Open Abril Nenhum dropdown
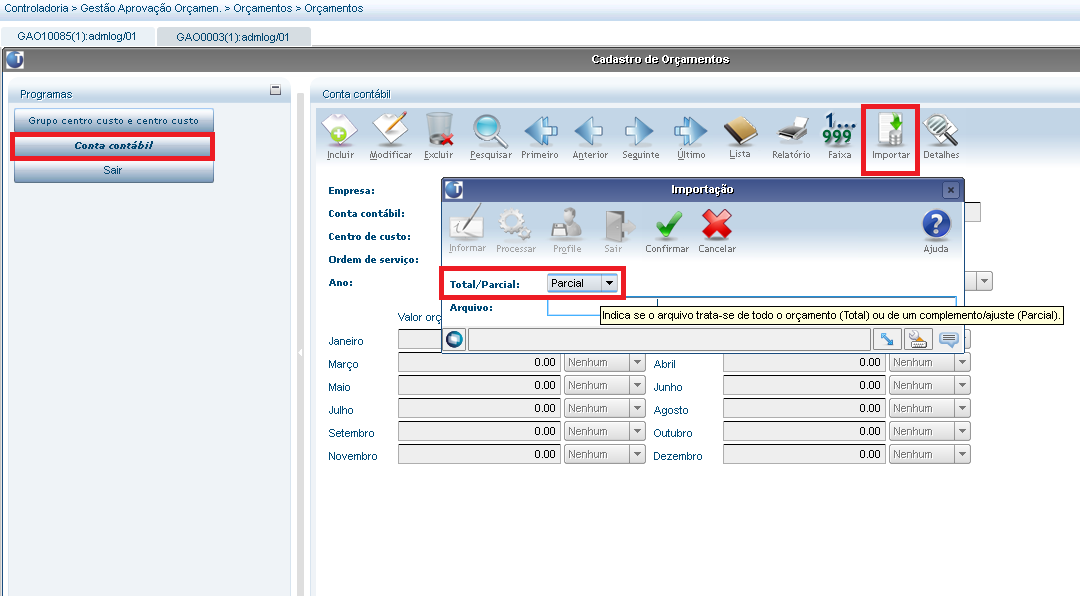Viewport: 1080px width, 596px height. pos(929,362)
